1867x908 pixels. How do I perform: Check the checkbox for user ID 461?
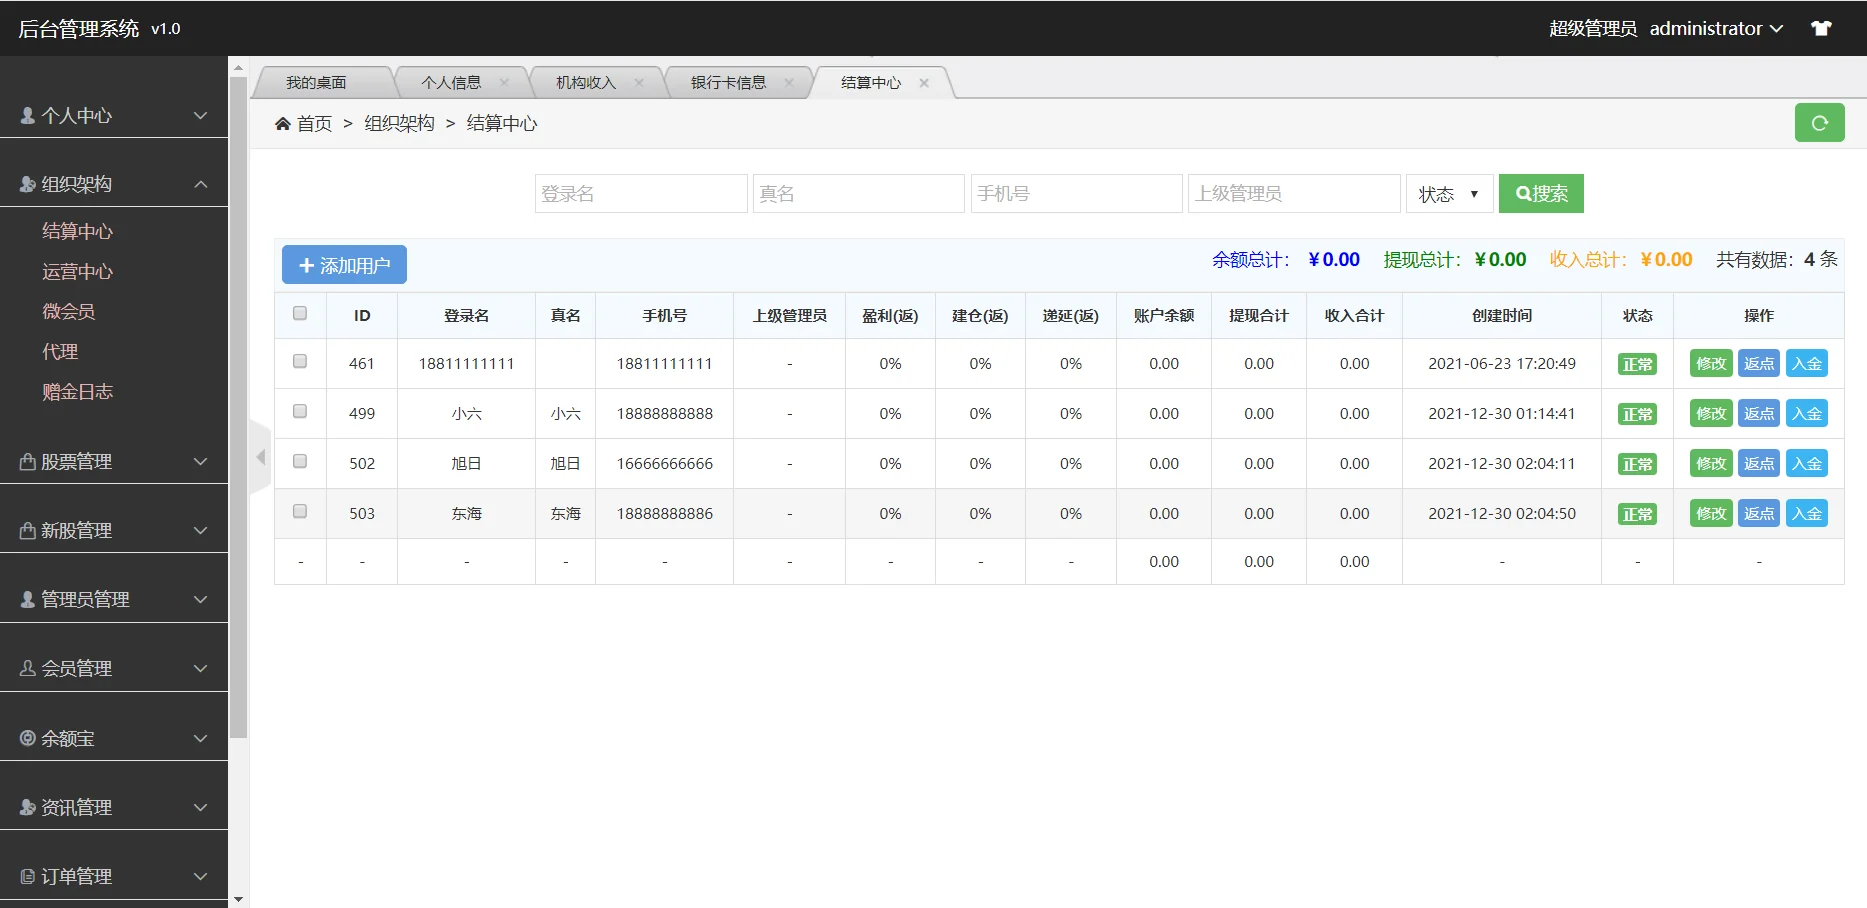[x=299, y=361]
